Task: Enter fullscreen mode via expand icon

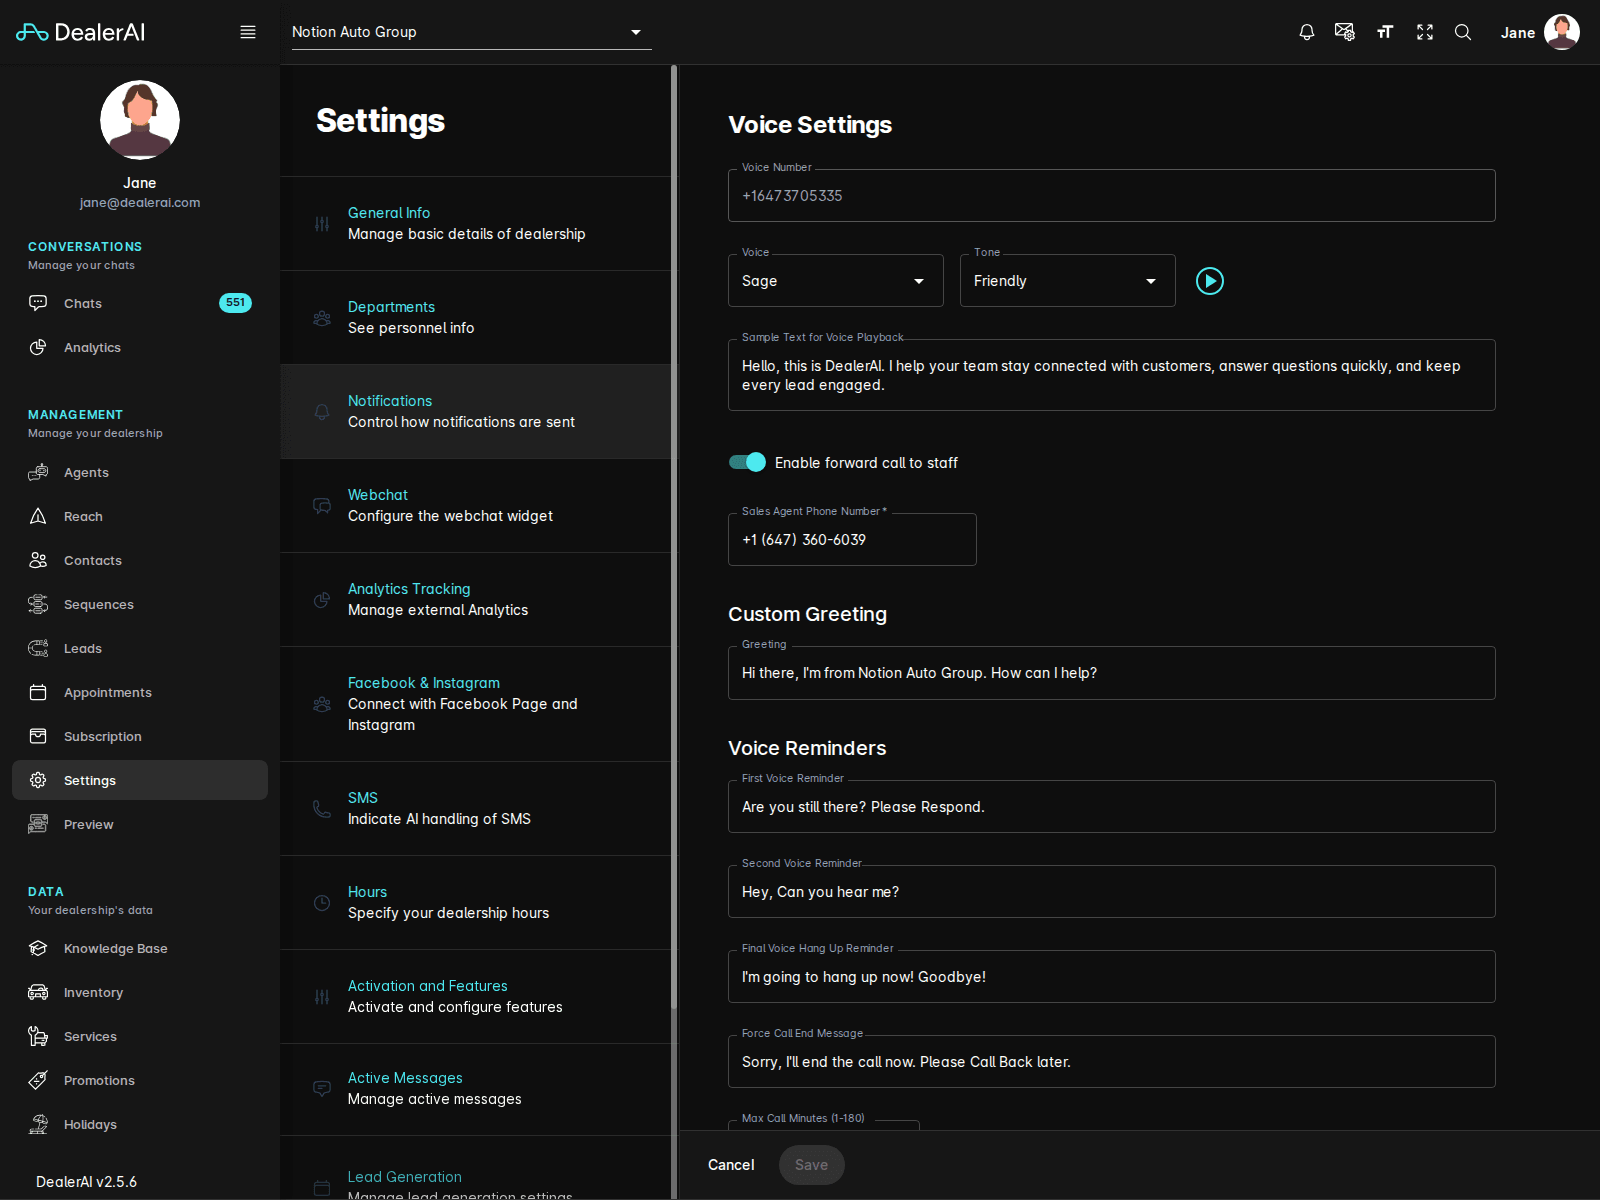Action: pos(1424,31)
